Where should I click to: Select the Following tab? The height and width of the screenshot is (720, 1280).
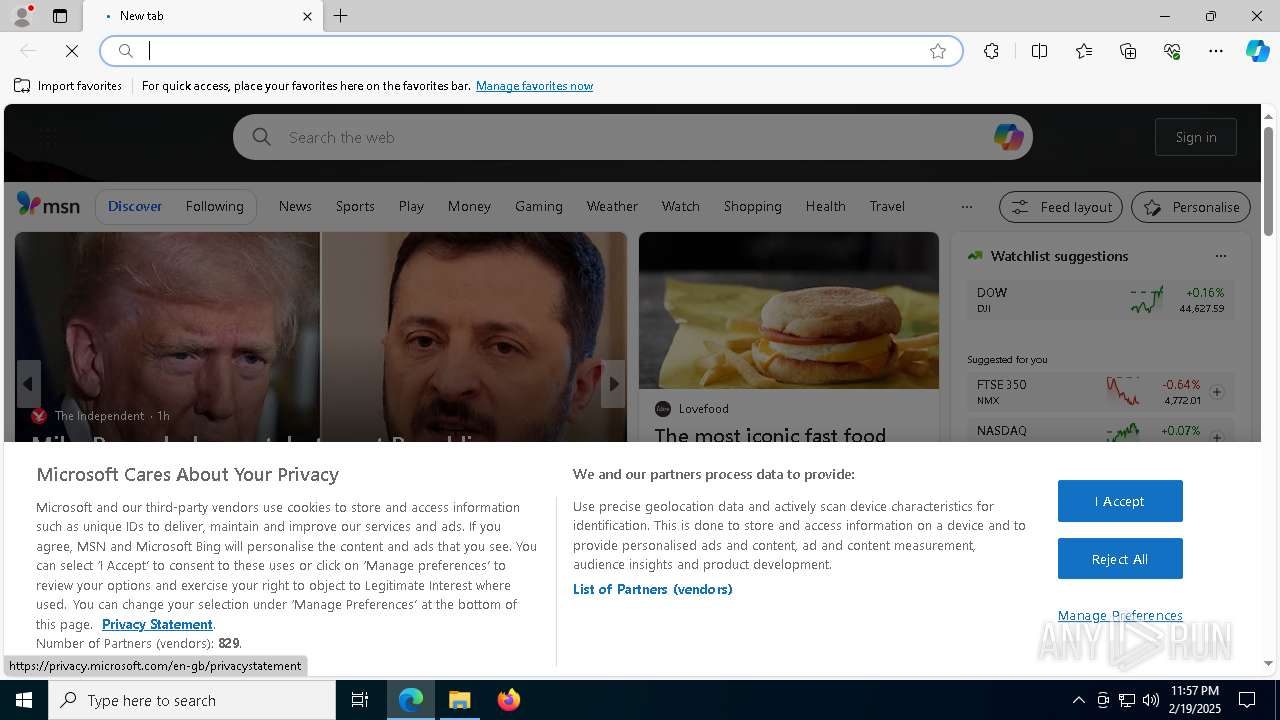coord(214,206)
